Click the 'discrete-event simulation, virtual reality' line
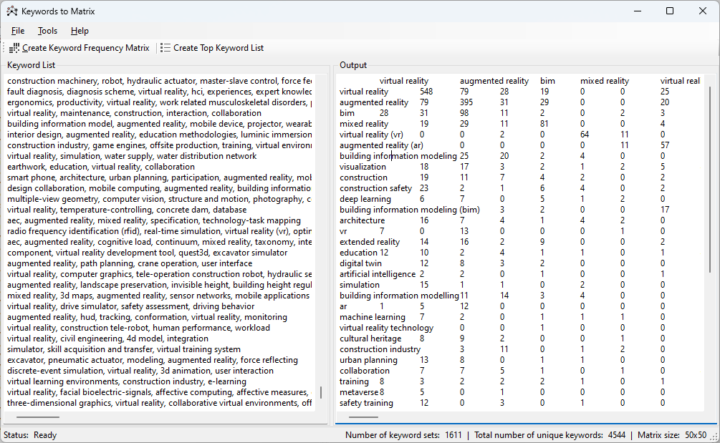720x443 pixels. click(140, 370)
